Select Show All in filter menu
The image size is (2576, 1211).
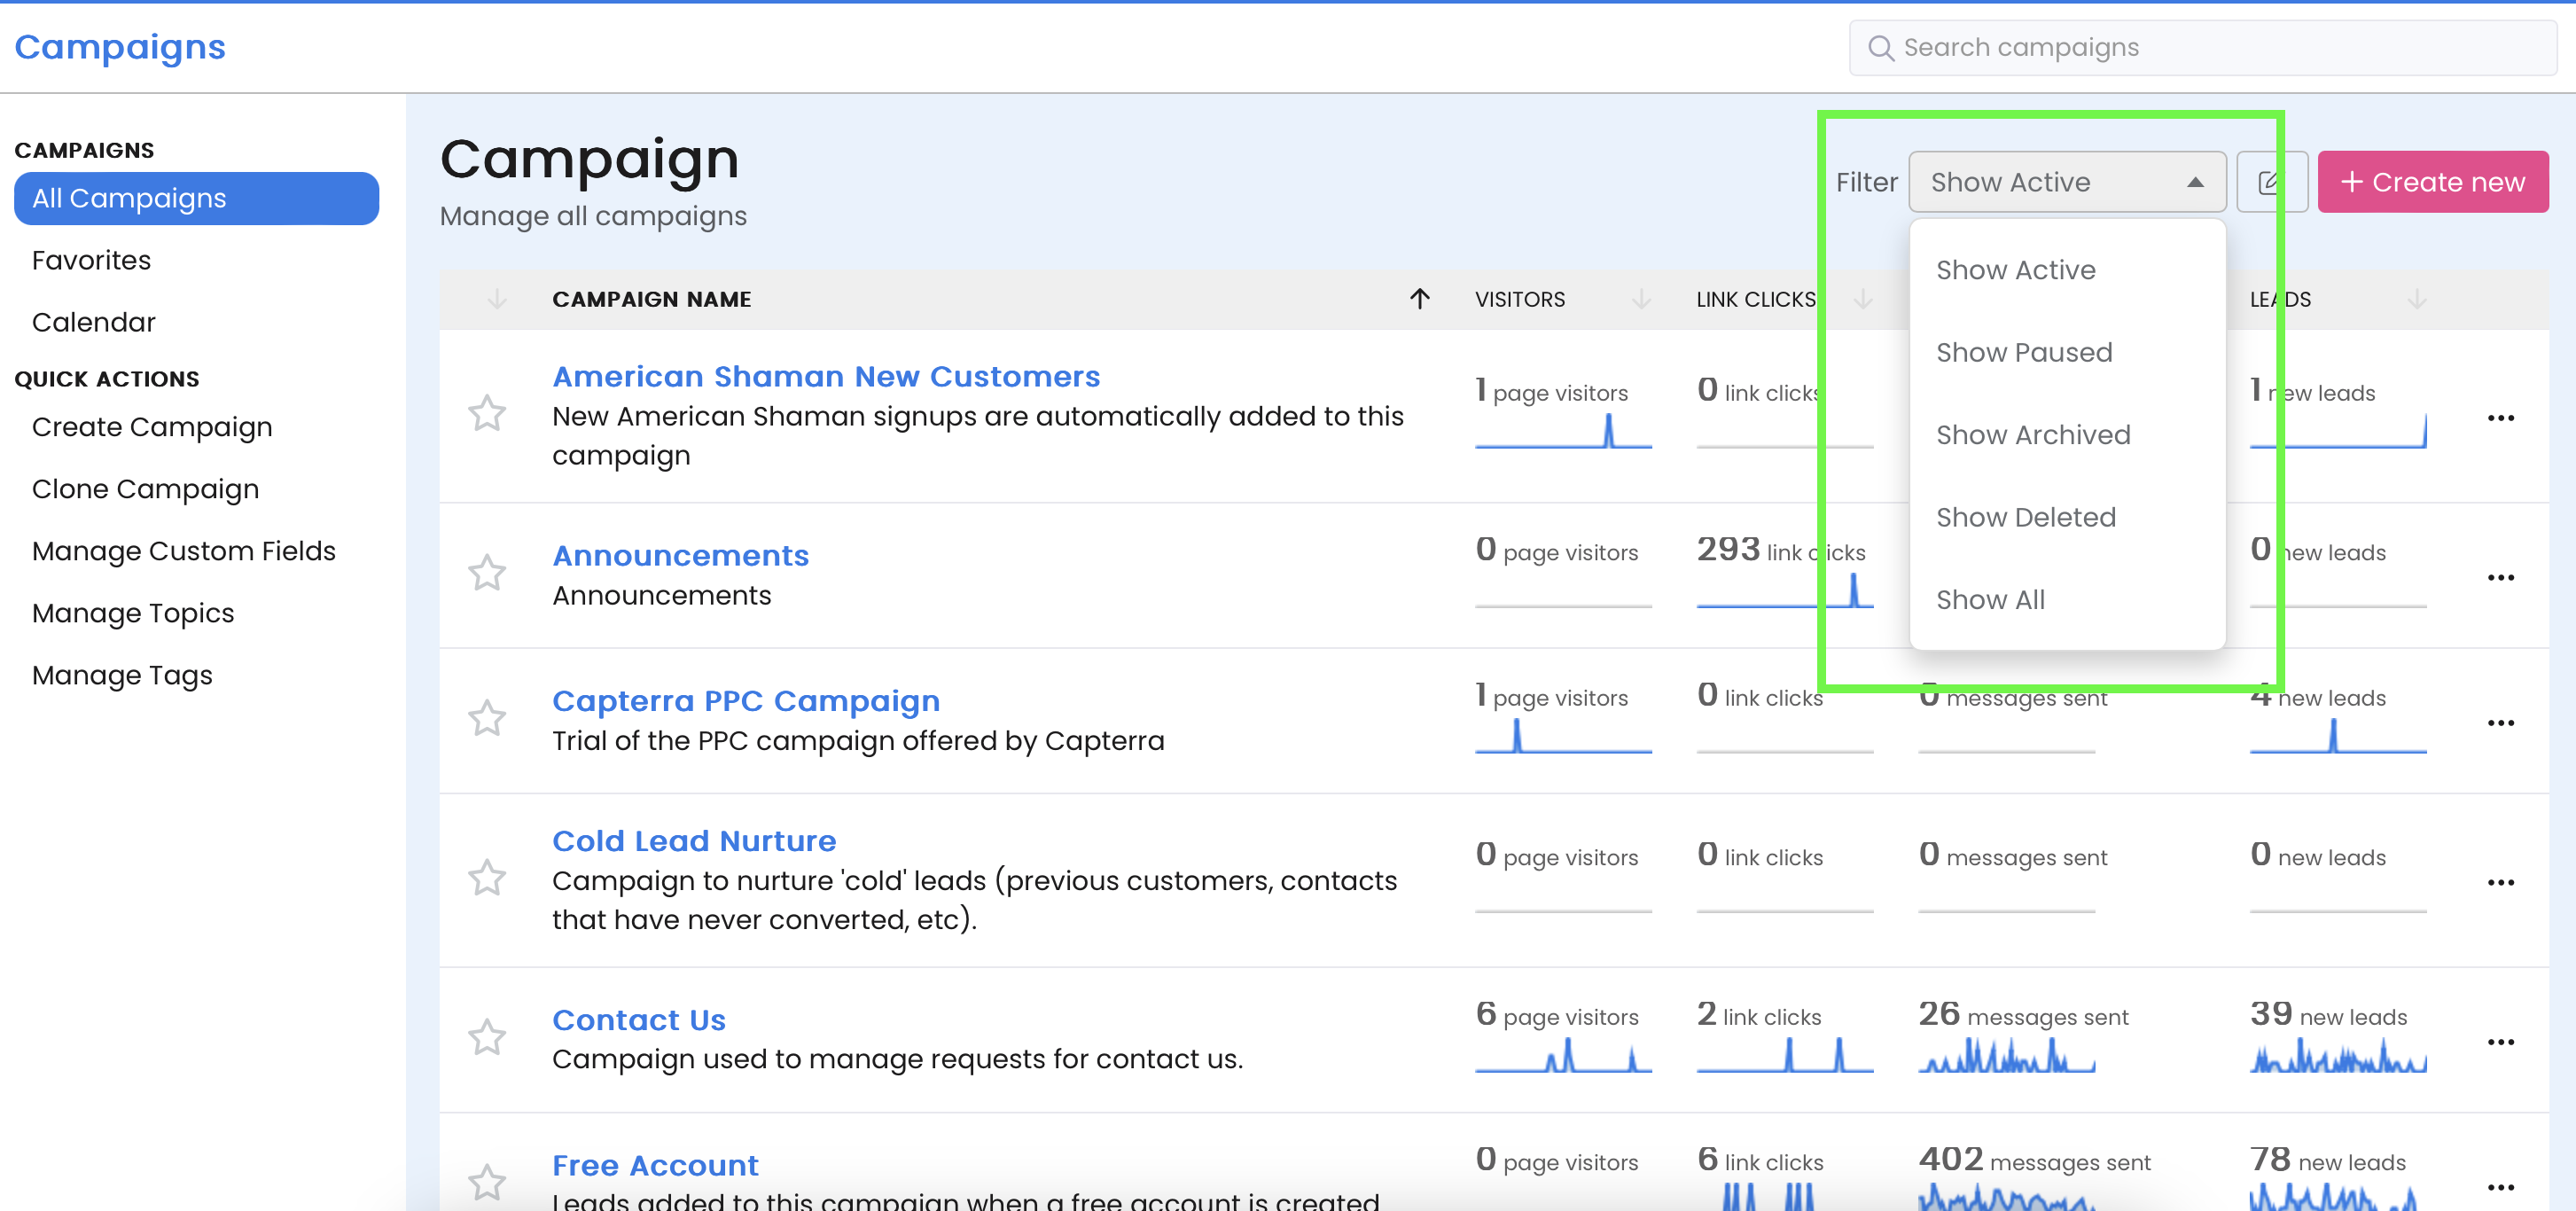(x=2067, y=600)
